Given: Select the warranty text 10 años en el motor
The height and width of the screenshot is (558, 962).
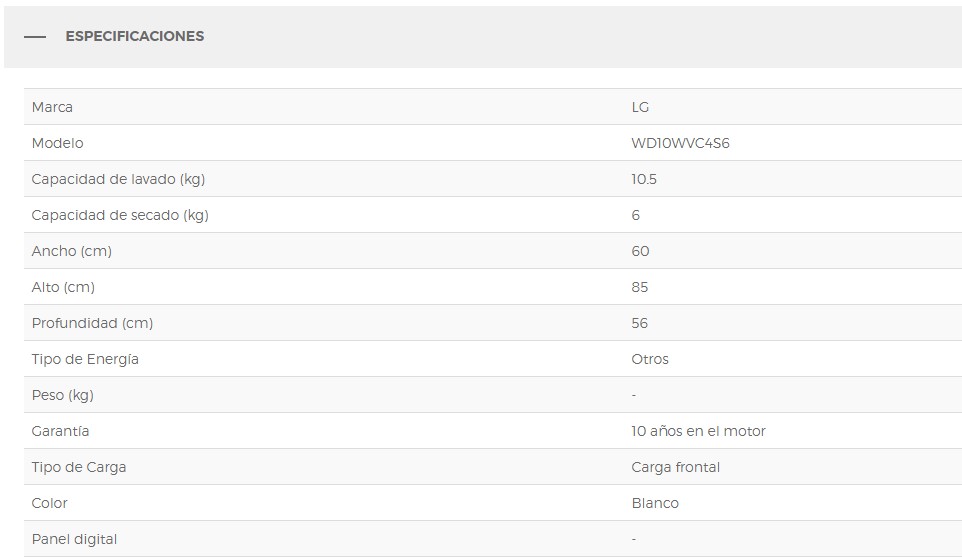Looking at the screenshot, I should click(x=699, y=431).
